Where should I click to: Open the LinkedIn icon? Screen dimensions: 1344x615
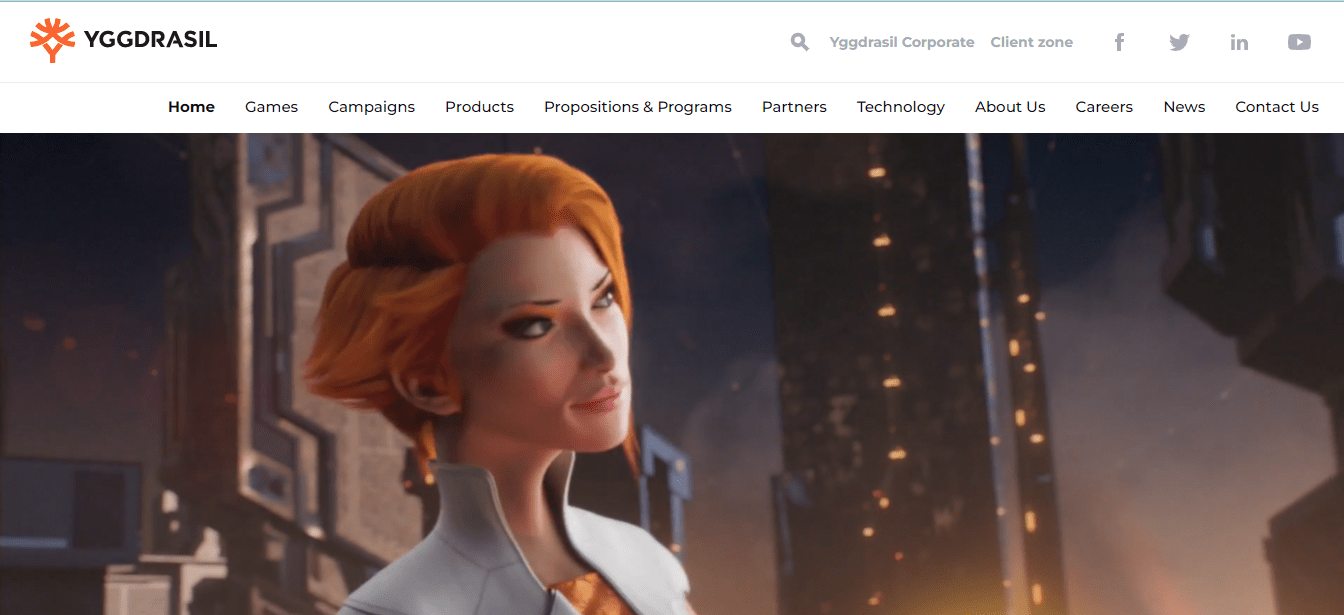1239,42
